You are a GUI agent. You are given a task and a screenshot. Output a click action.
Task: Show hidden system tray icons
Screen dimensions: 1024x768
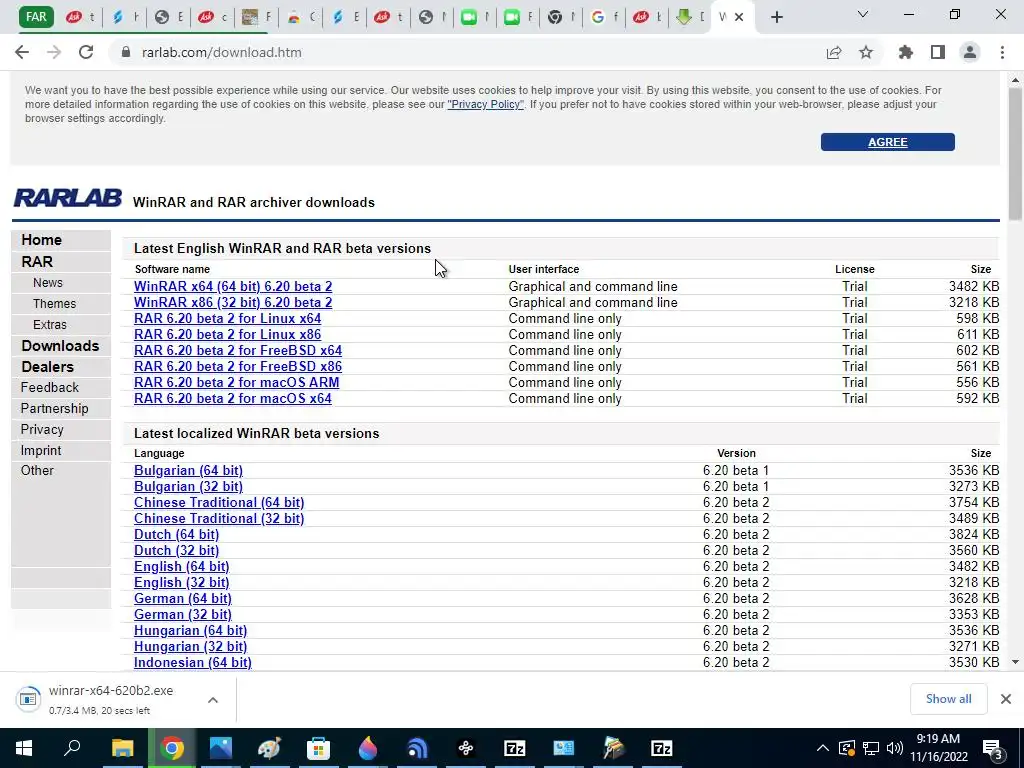(823, 748)
